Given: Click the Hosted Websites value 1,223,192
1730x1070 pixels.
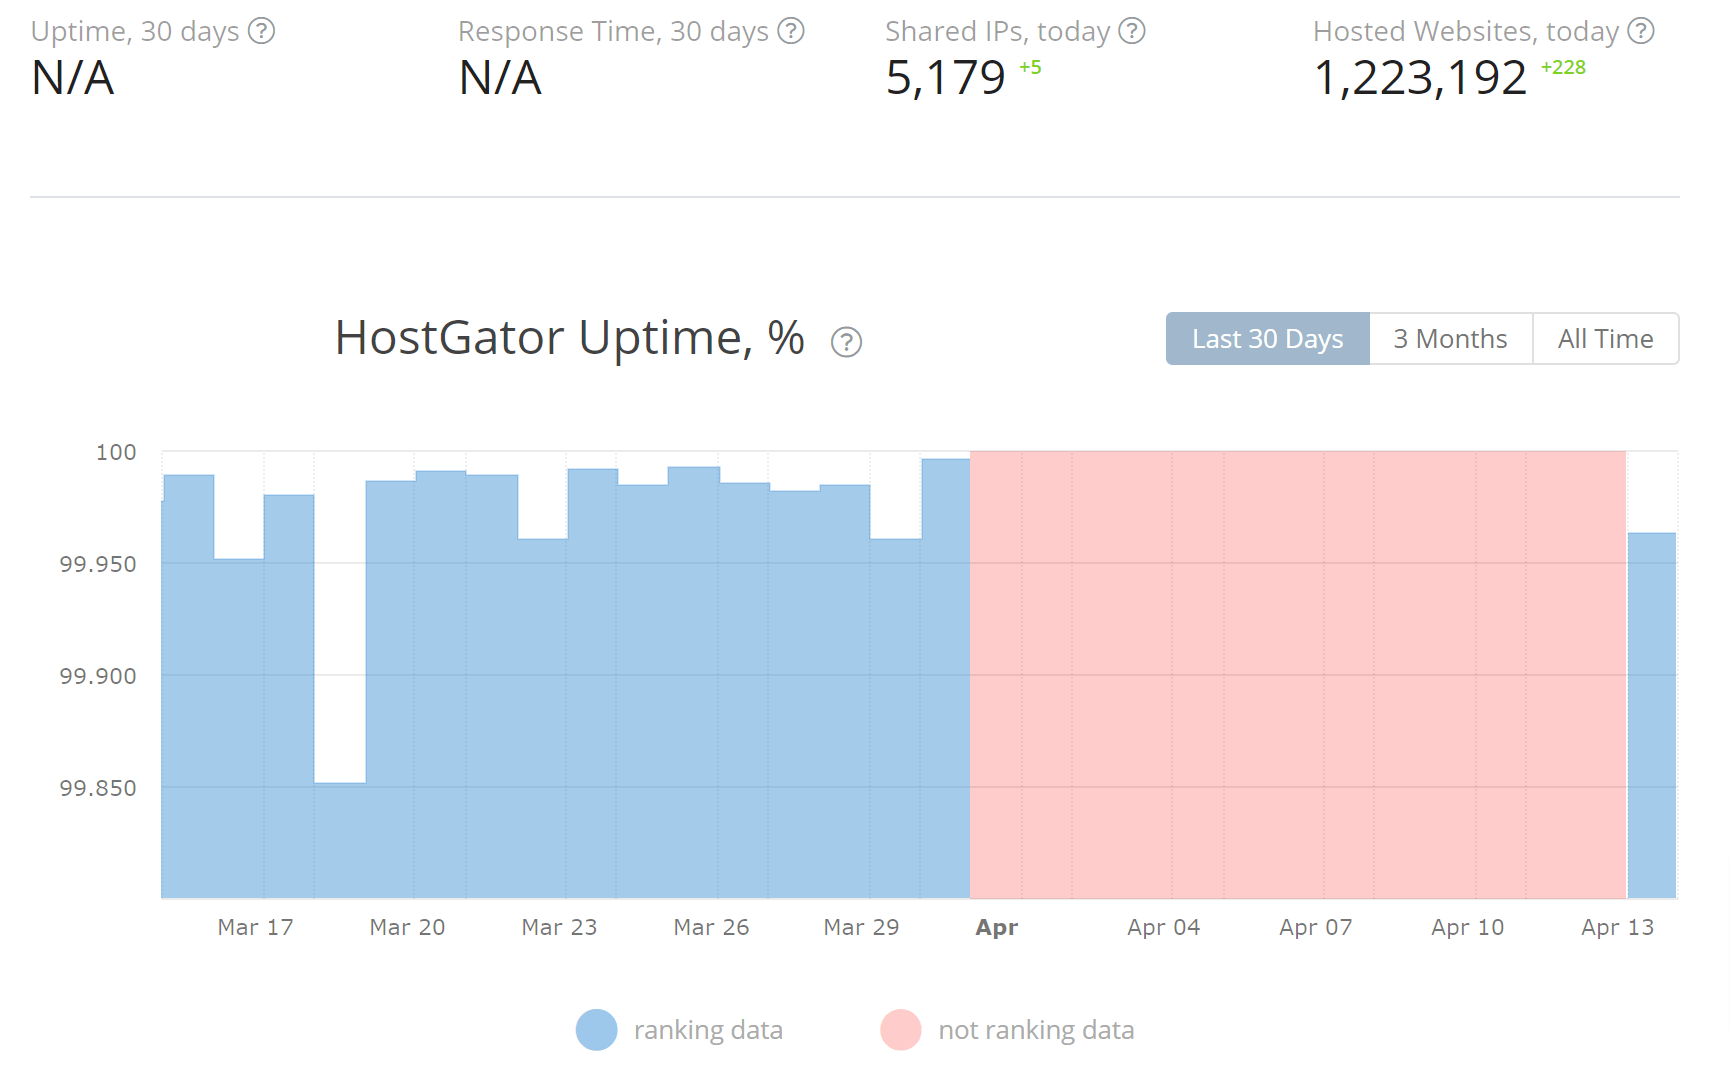Looking at the screenshot, I should pyautogui.click(x=1420, y=78).
